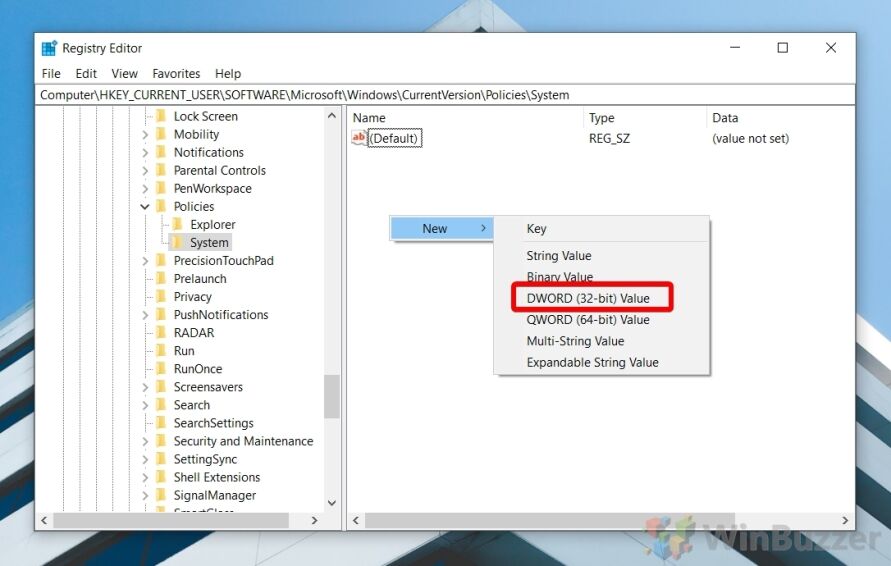Viewport: 891px width, 566px height.
Task: Click values pane scroll right arrow
Action: point(845,520)
